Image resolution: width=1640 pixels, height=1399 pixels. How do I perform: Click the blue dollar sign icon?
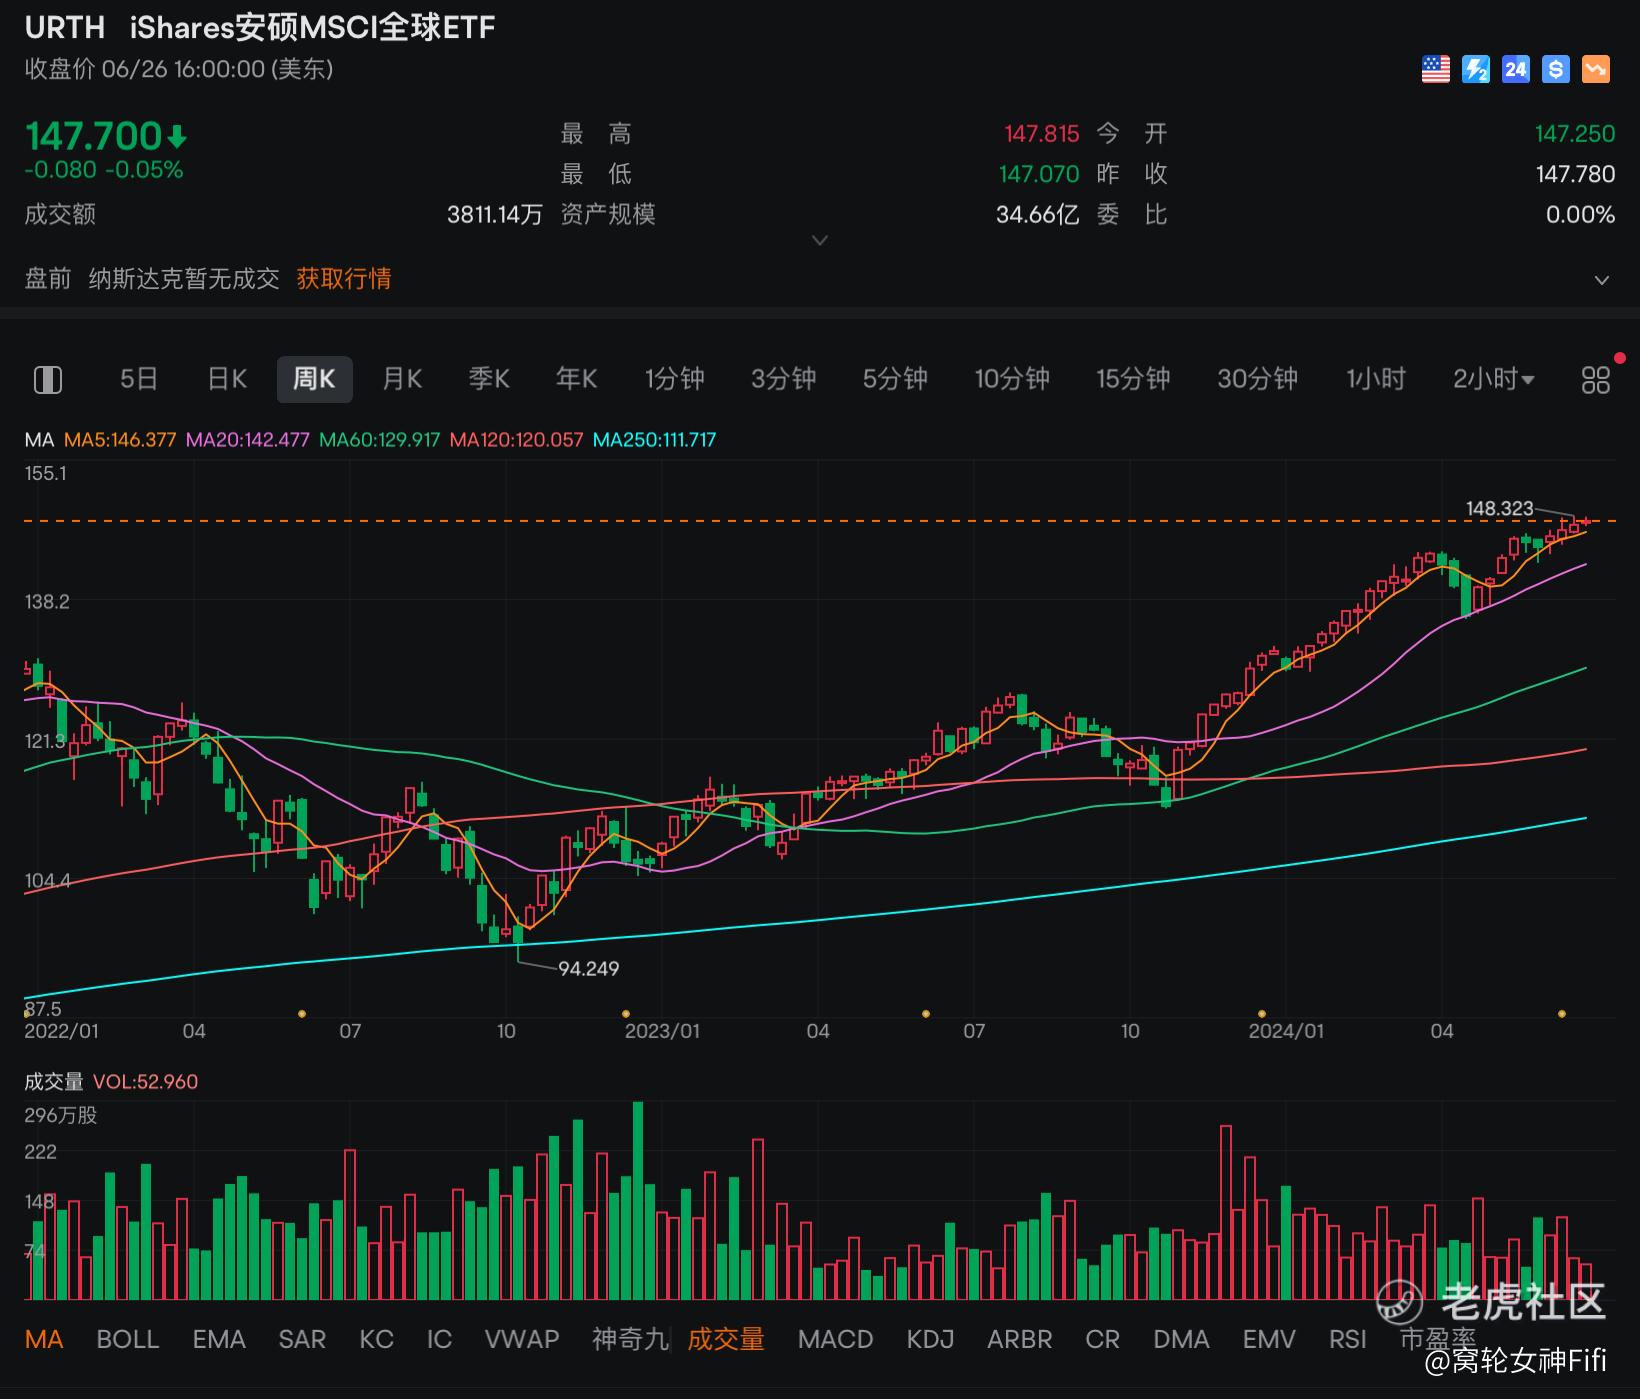(1555, 69)
